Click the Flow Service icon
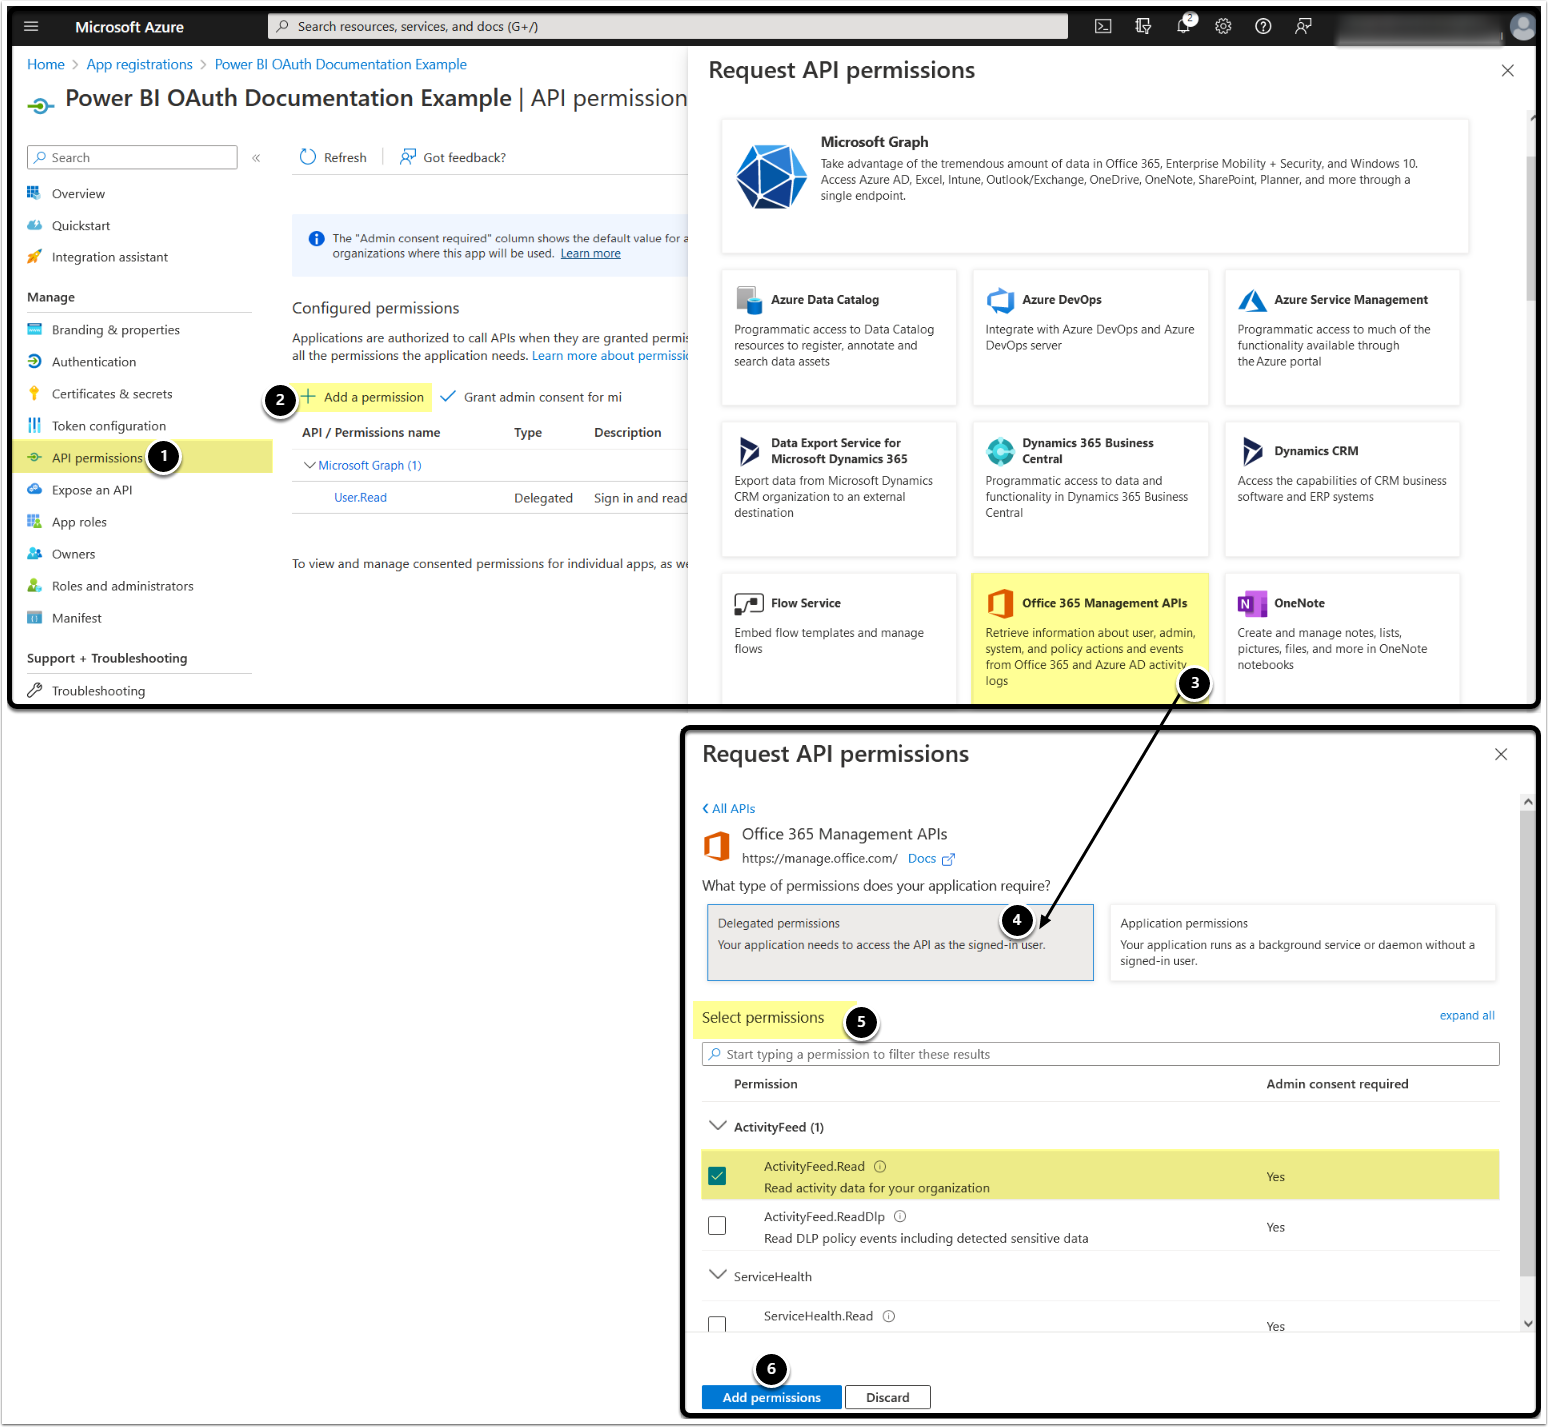This screenshot has width=1548, height=1427. [x=749, y=603]
